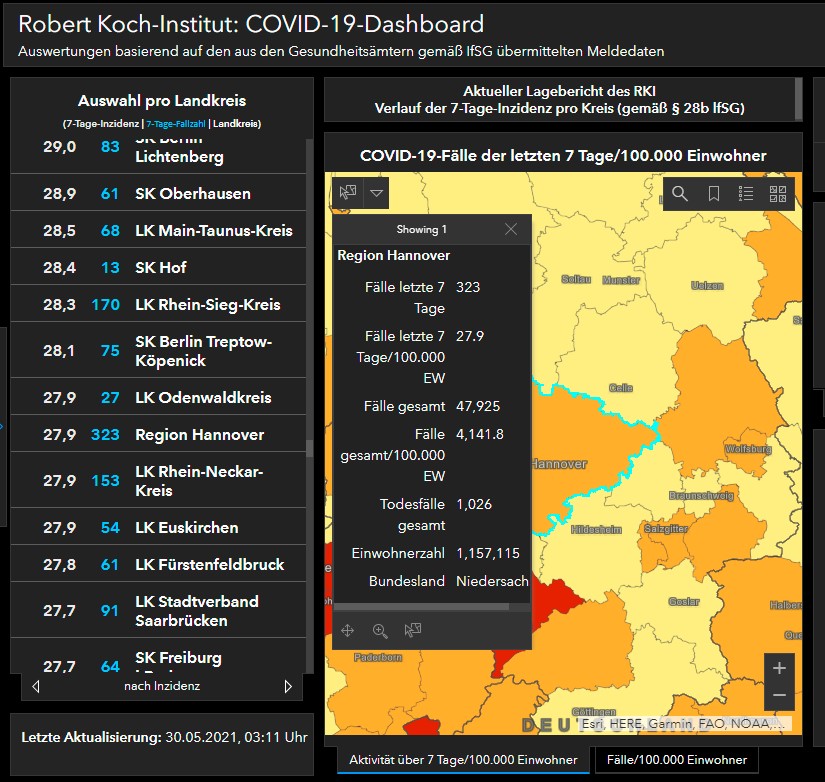Click the popup select feature icon
This screenshot has height=782, width=825.
coord(412,630)
